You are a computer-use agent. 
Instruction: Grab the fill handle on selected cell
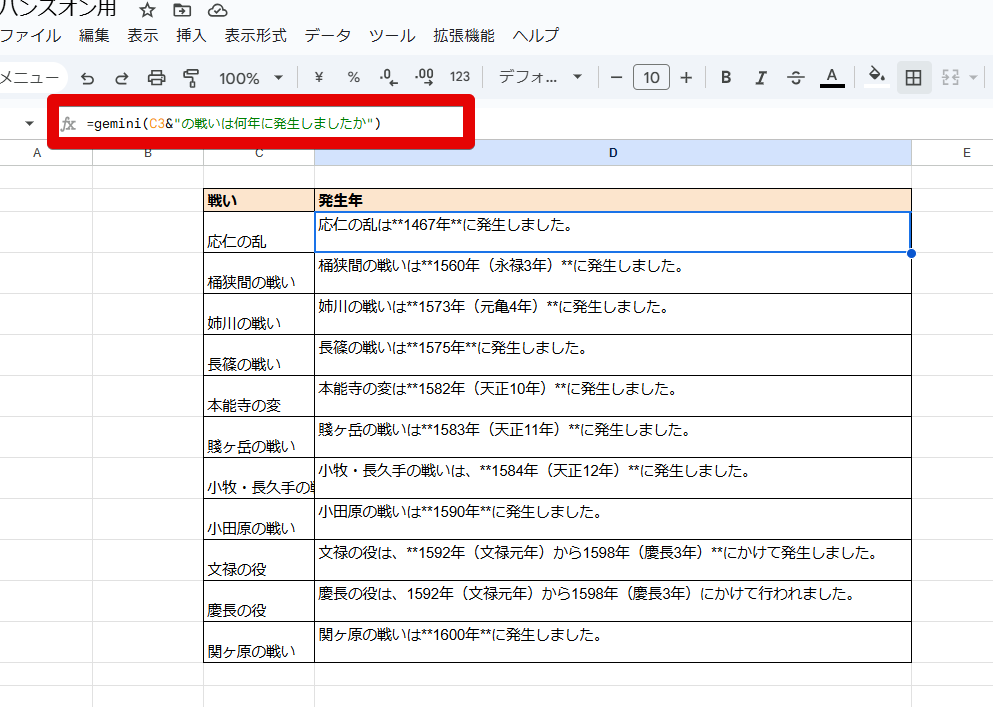(911, 253)
